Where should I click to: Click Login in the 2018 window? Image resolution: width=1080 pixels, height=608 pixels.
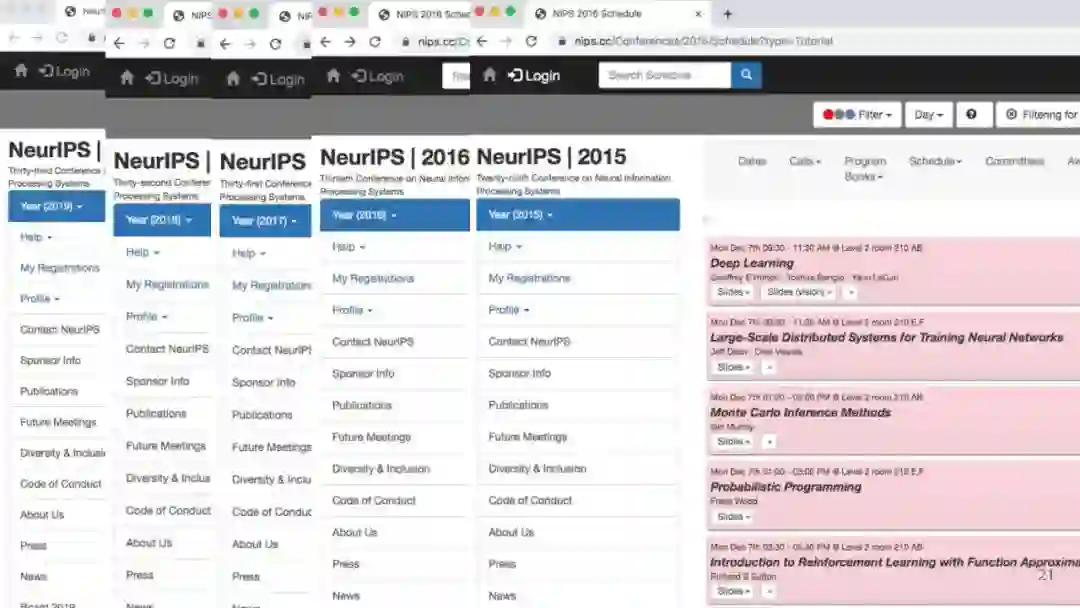(x=172, y=78)
